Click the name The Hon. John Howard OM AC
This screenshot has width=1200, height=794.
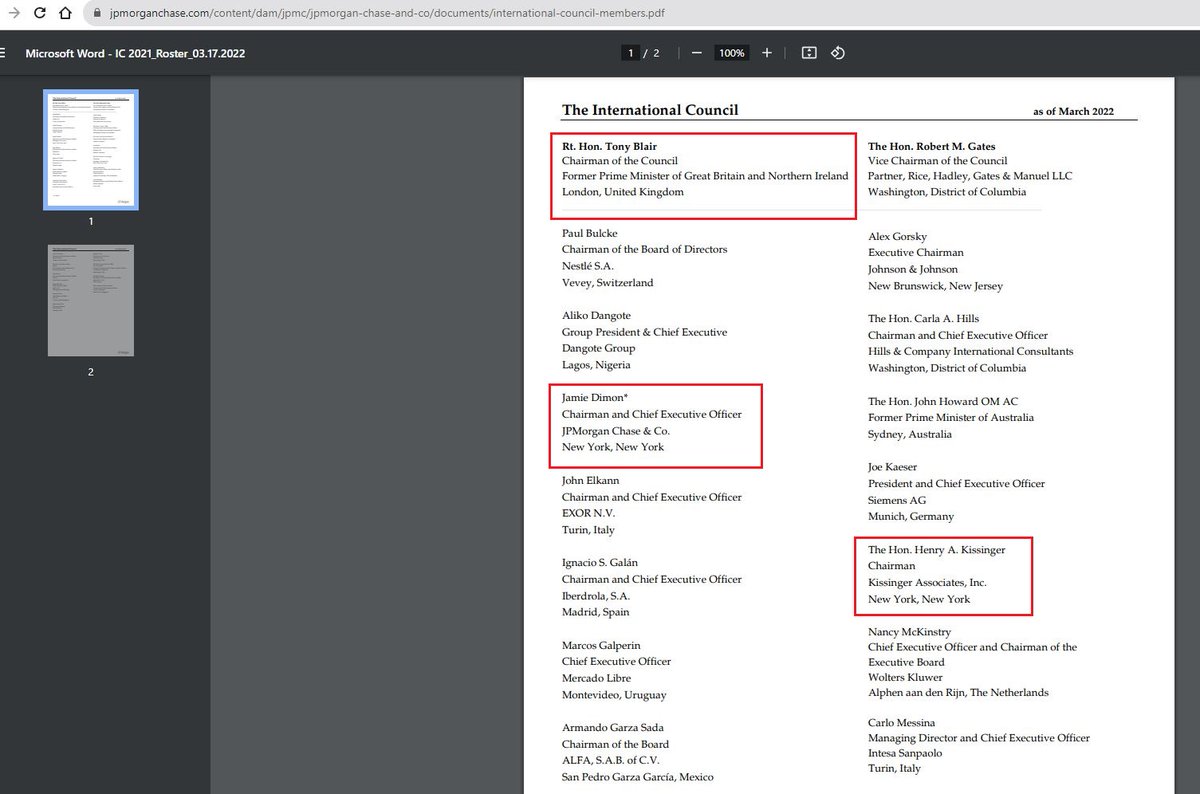pyautogui.click(x=943, y=401)
